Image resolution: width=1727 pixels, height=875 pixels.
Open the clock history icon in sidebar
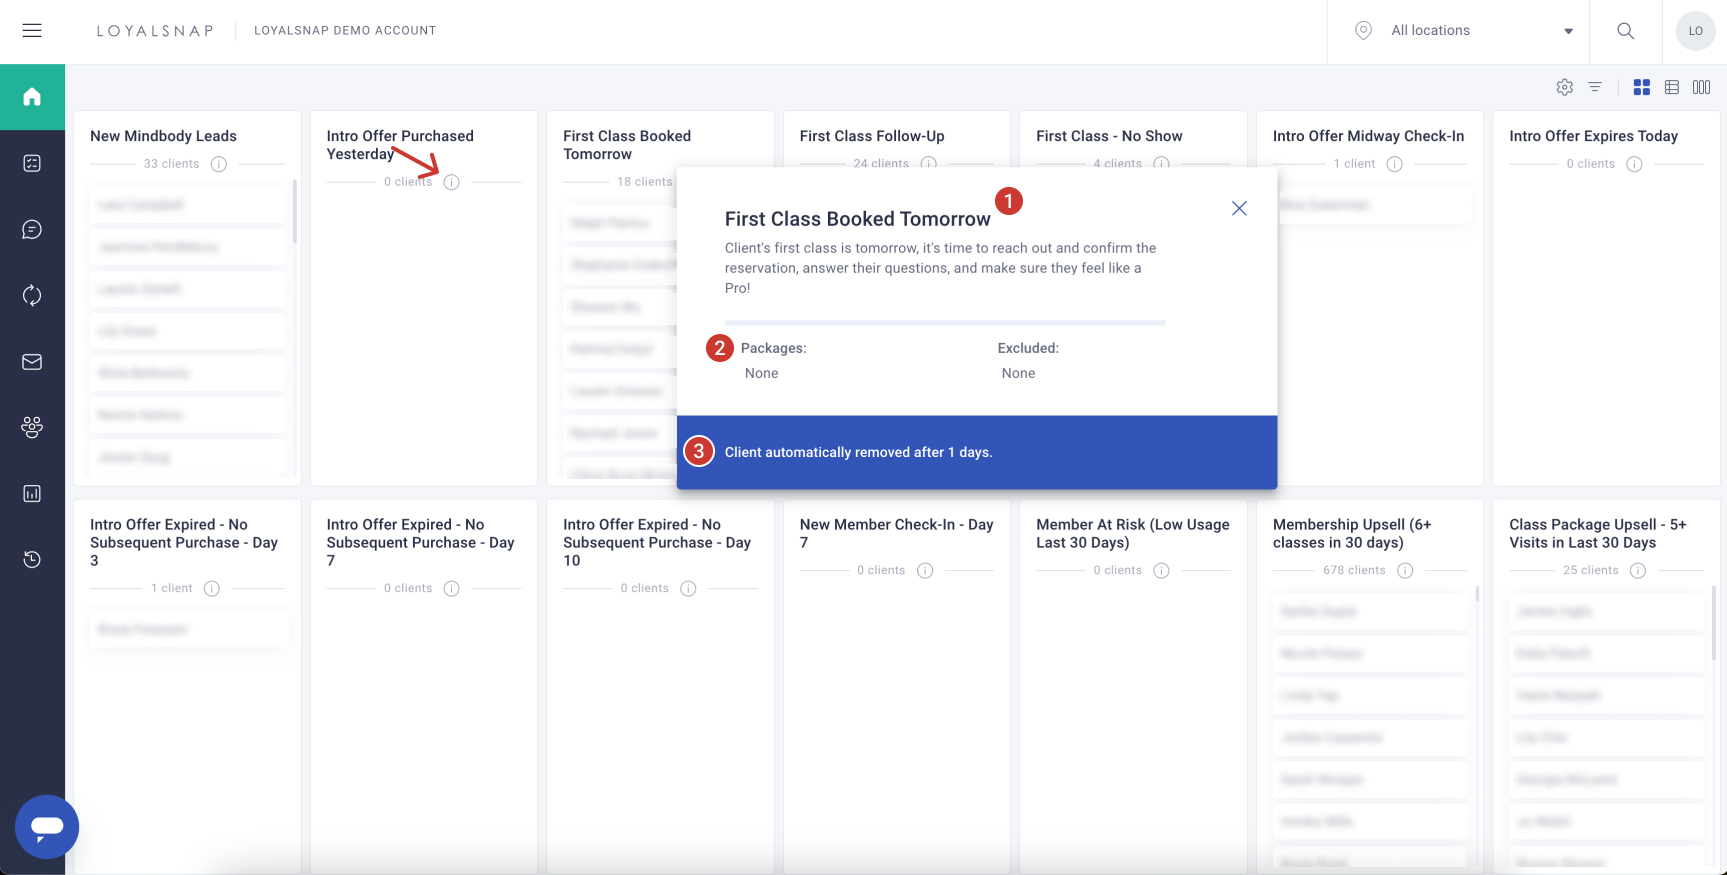(x=32, y=559)
